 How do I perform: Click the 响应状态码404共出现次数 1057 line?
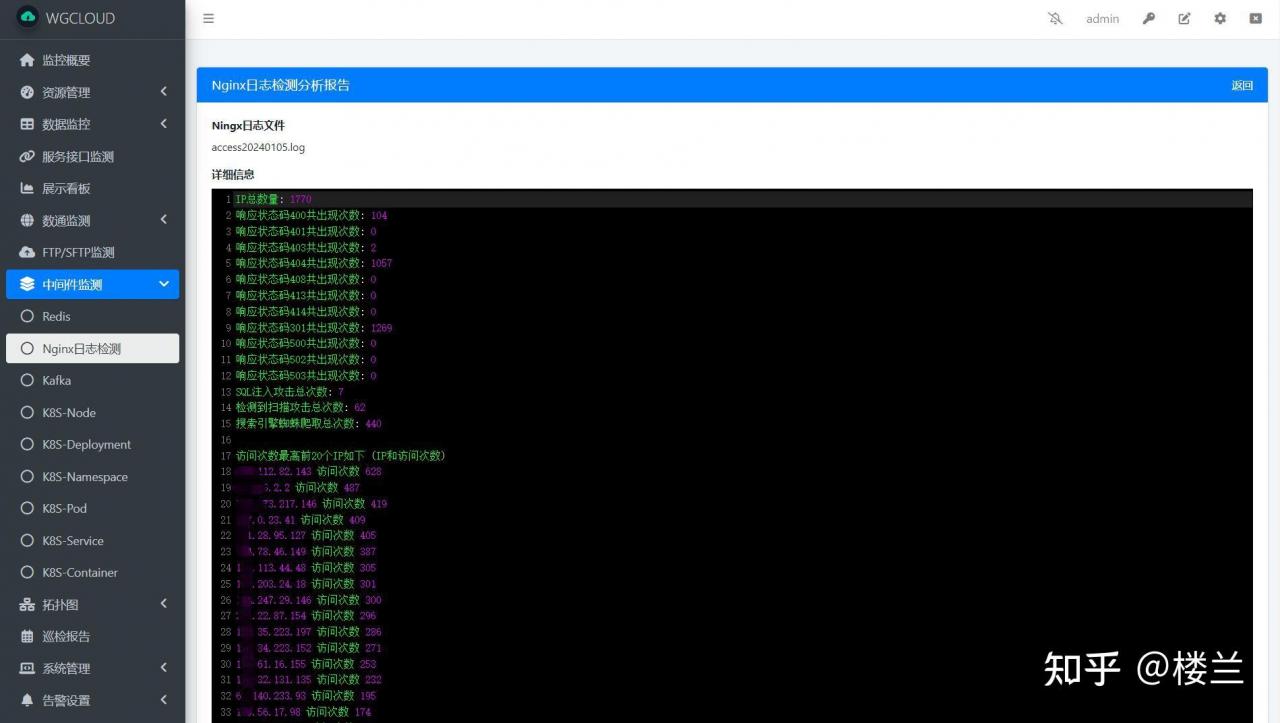click(x=314, y=263)
